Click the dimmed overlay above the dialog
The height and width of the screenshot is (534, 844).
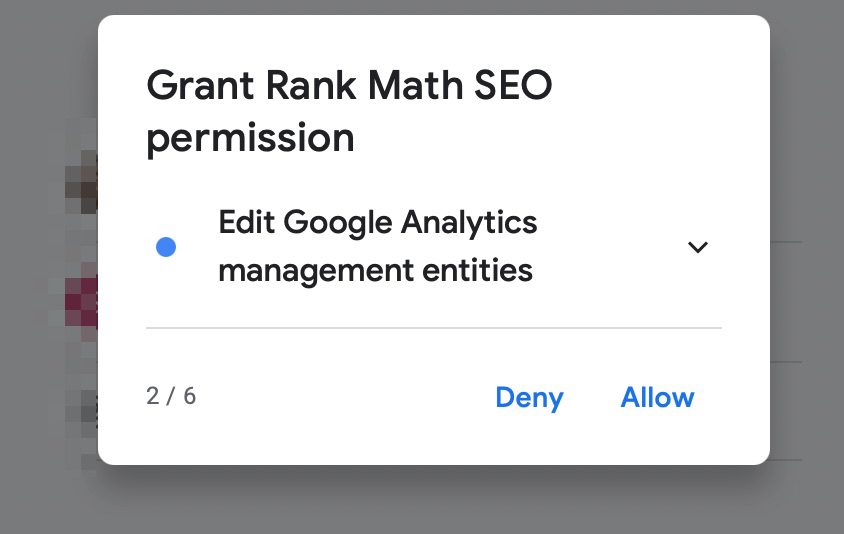click(x=430, y=7)
